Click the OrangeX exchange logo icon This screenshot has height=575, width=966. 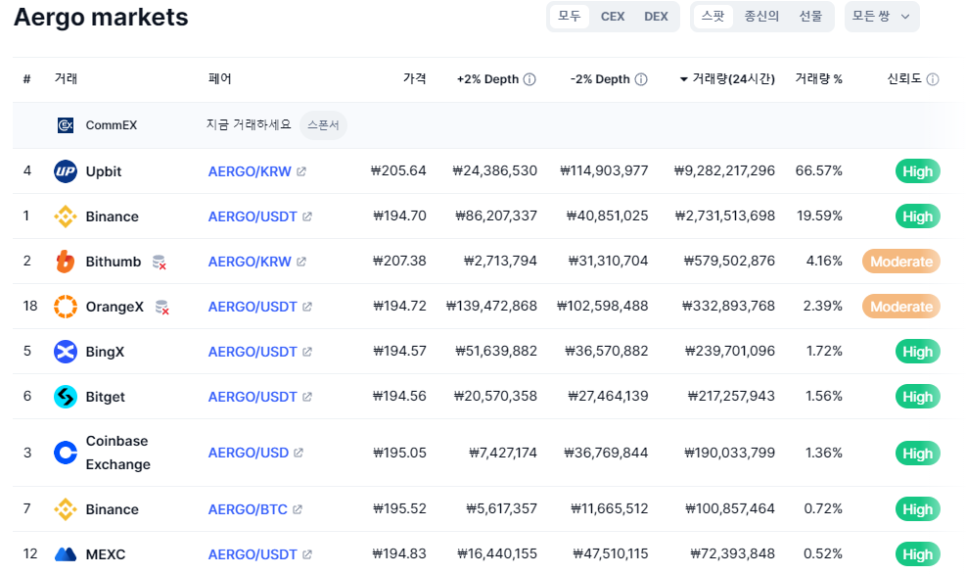(65, 306)
